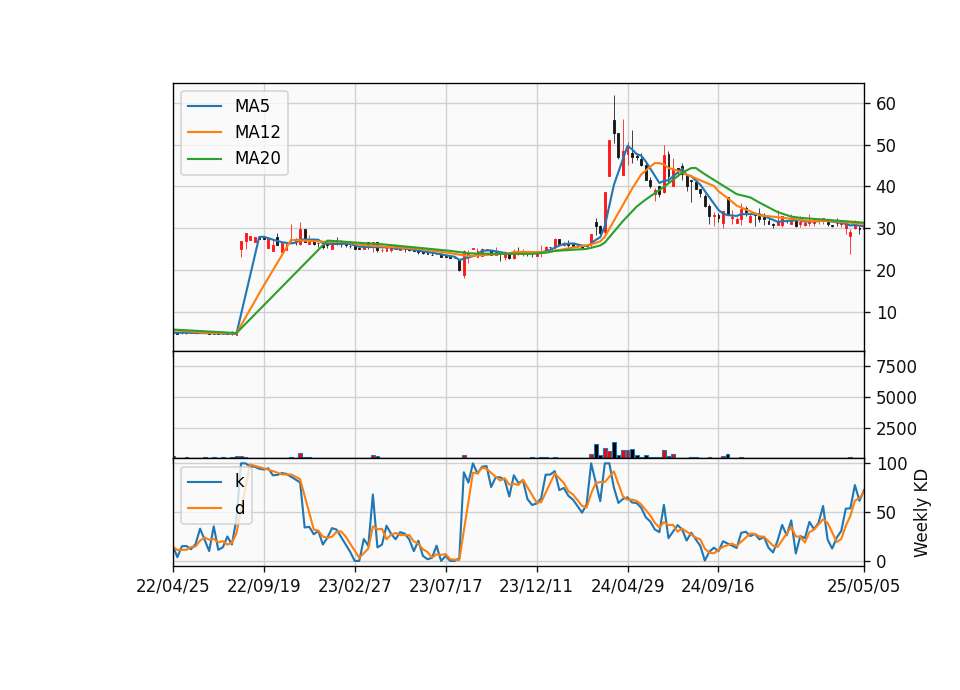The height and width of the screenshot is (690, 960).
Task: Click the price axis value 30
Action: (x=886, y=229)
